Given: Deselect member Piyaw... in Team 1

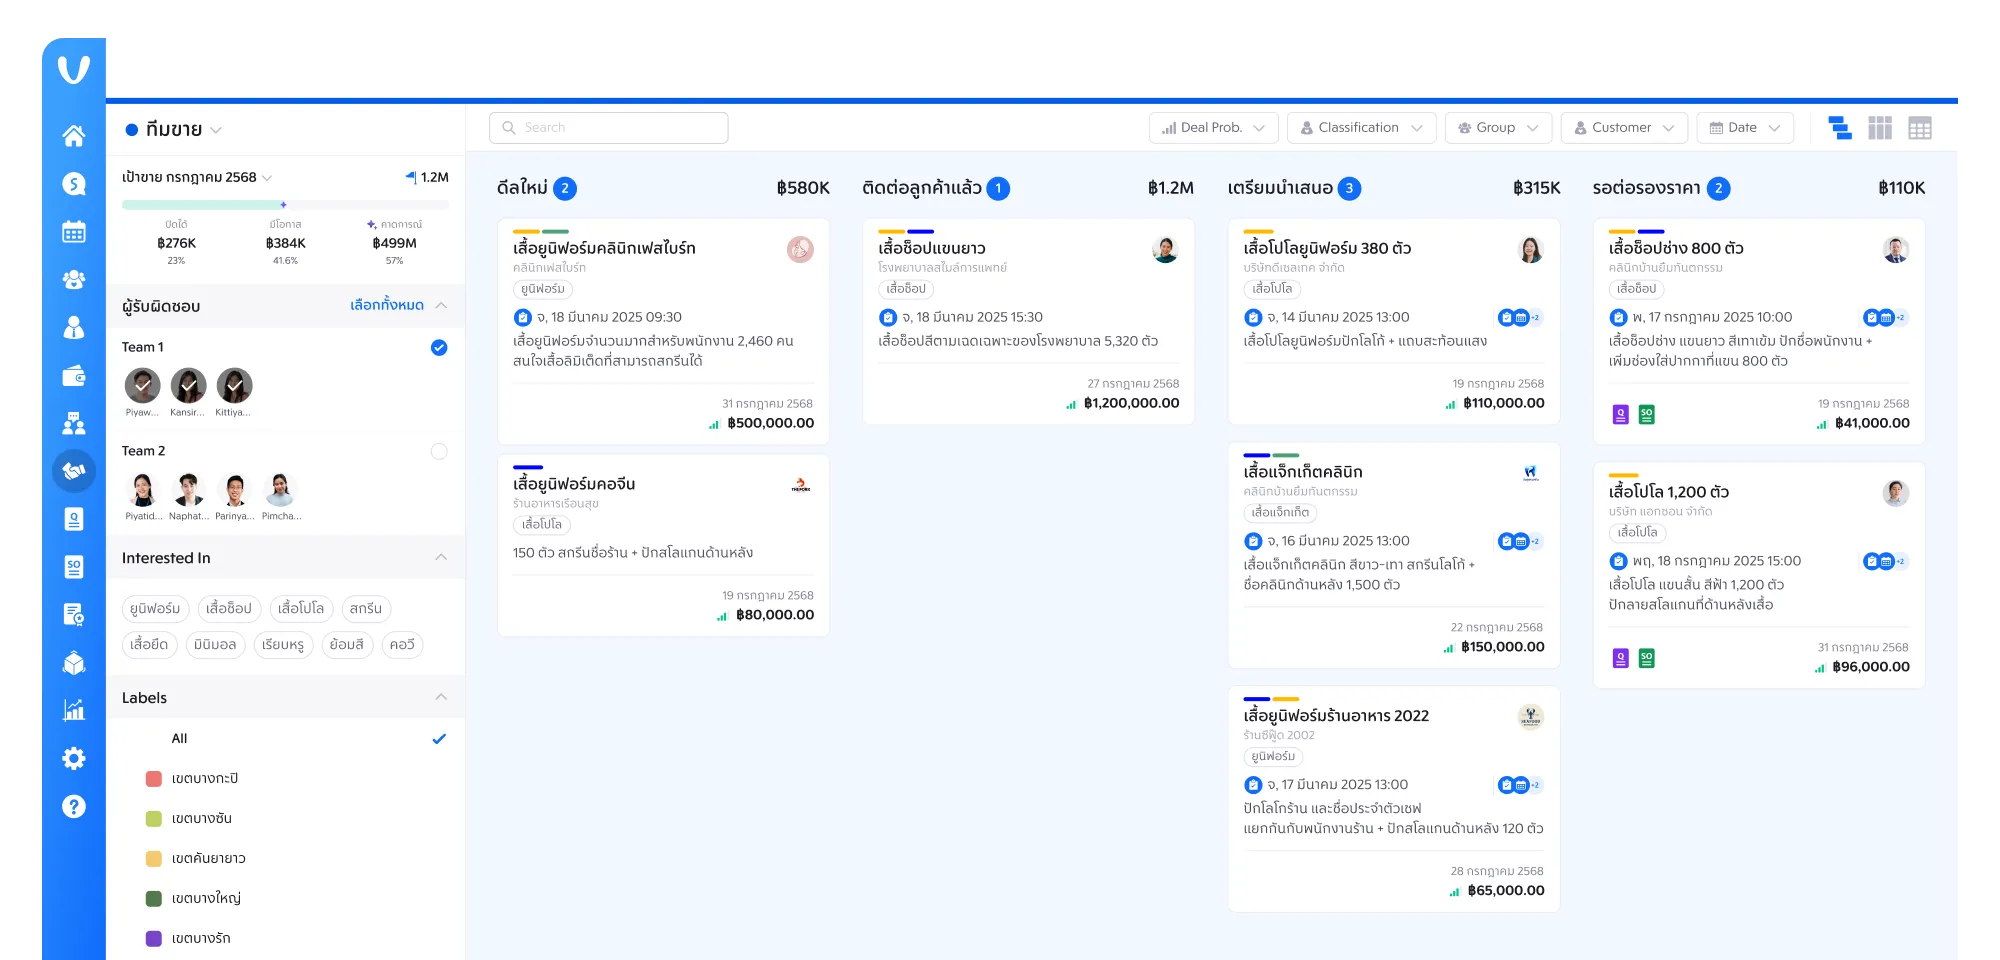Looking at the screenshot, I should (142, 385).
